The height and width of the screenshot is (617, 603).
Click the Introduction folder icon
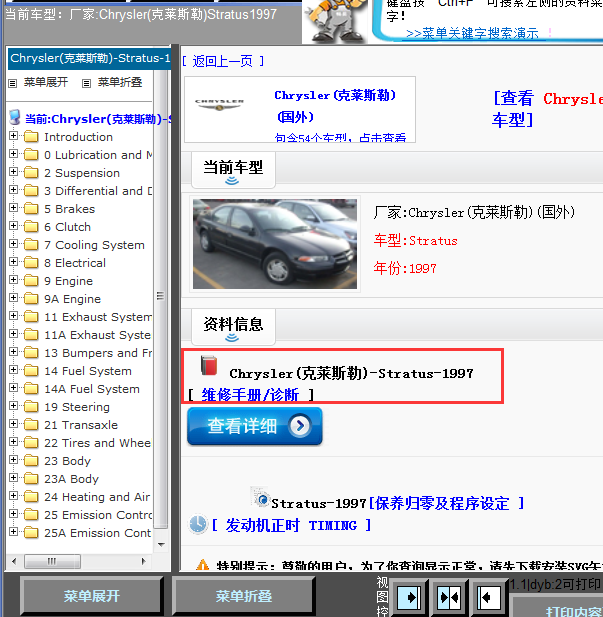(x=31, y=137)
